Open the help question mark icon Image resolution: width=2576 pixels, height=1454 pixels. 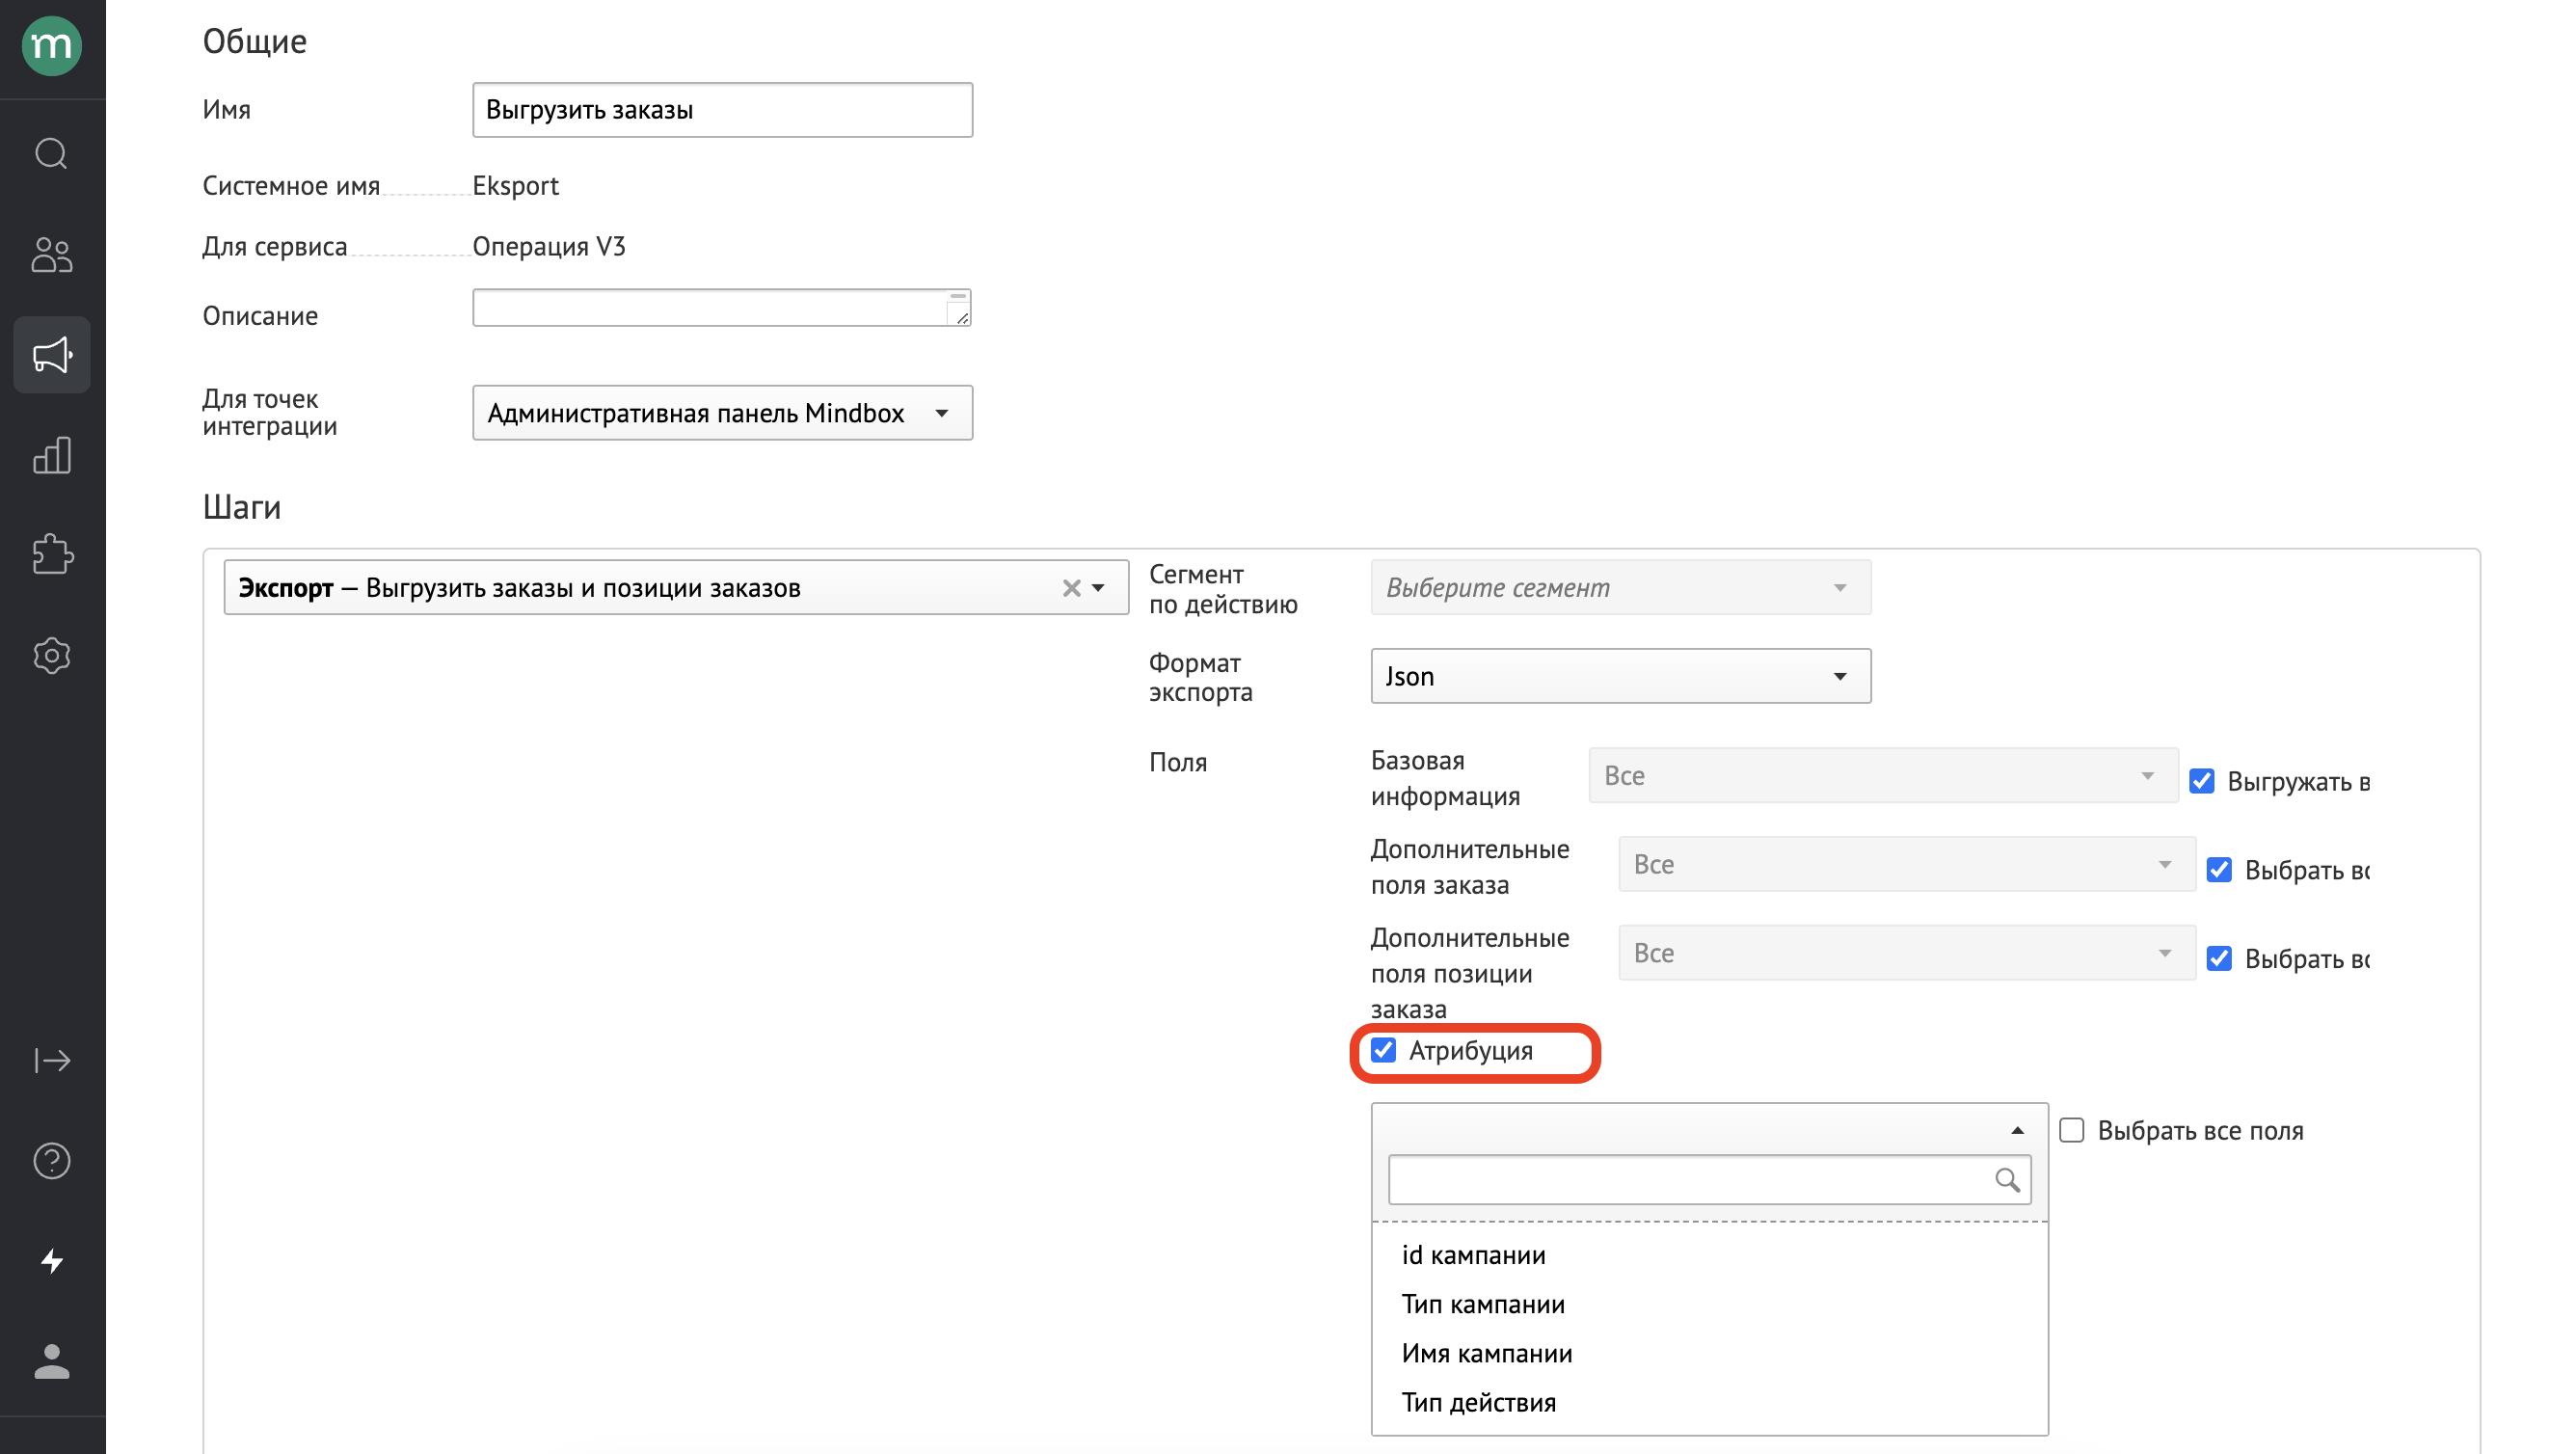point(52,1160)
